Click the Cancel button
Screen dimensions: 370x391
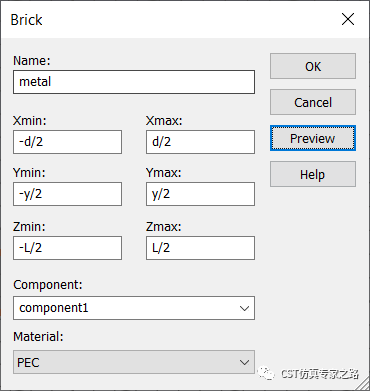313,102
